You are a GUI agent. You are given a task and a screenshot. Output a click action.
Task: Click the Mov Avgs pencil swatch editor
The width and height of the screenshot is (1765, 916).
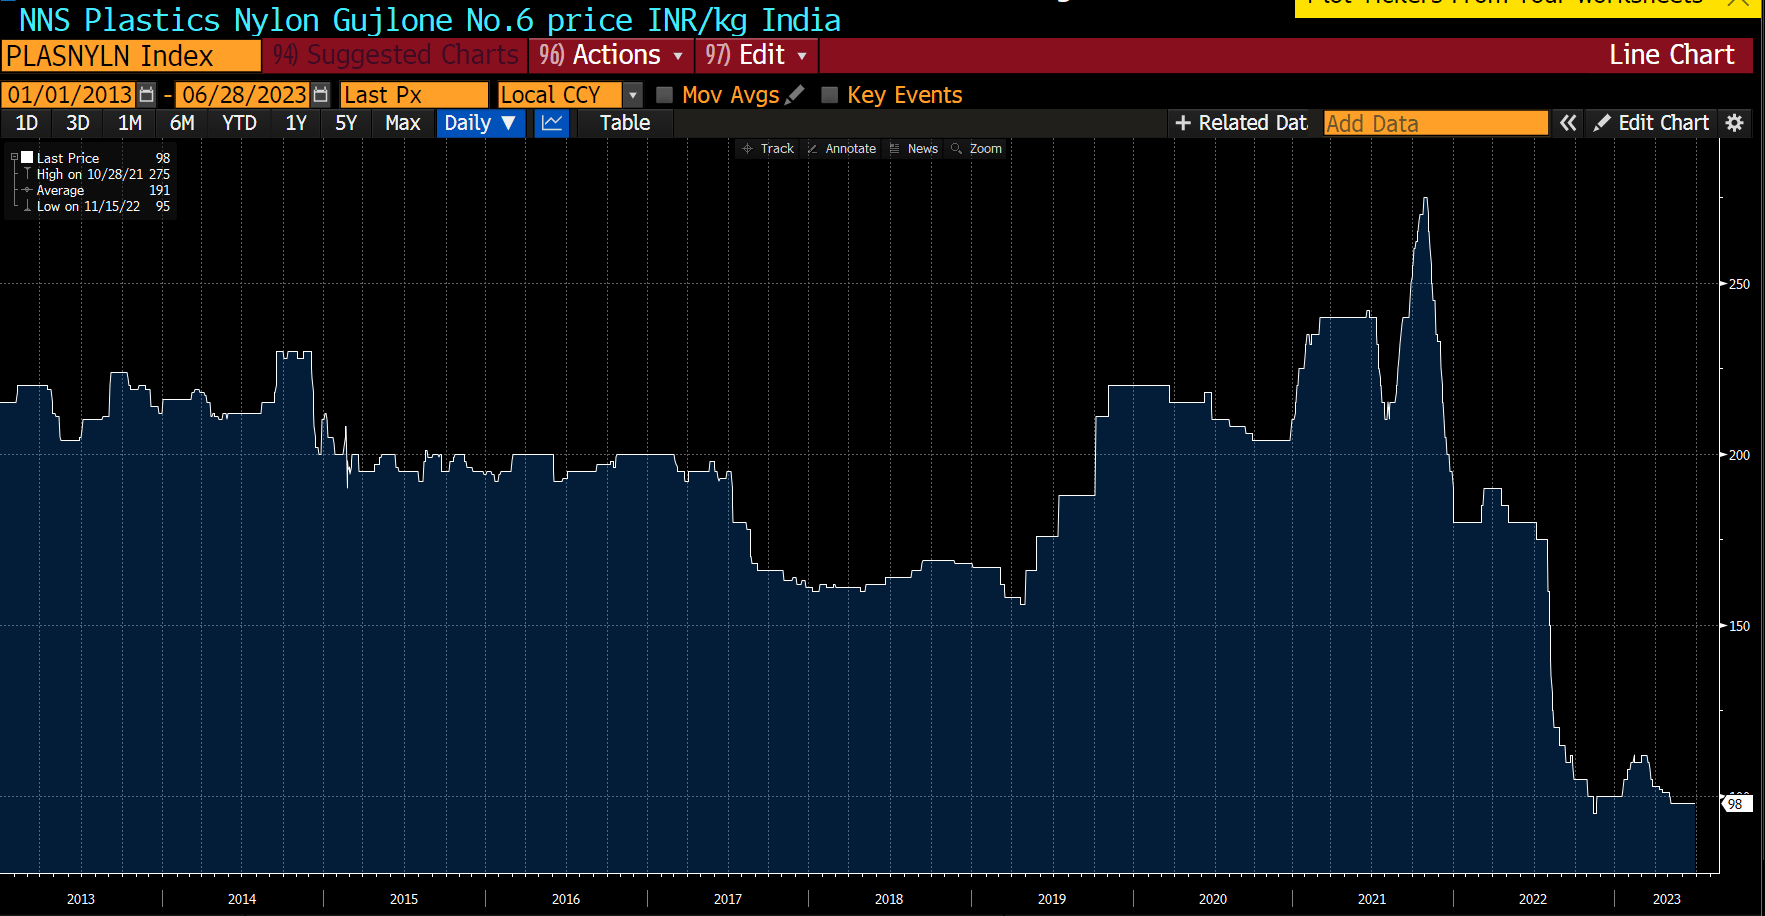795,93
